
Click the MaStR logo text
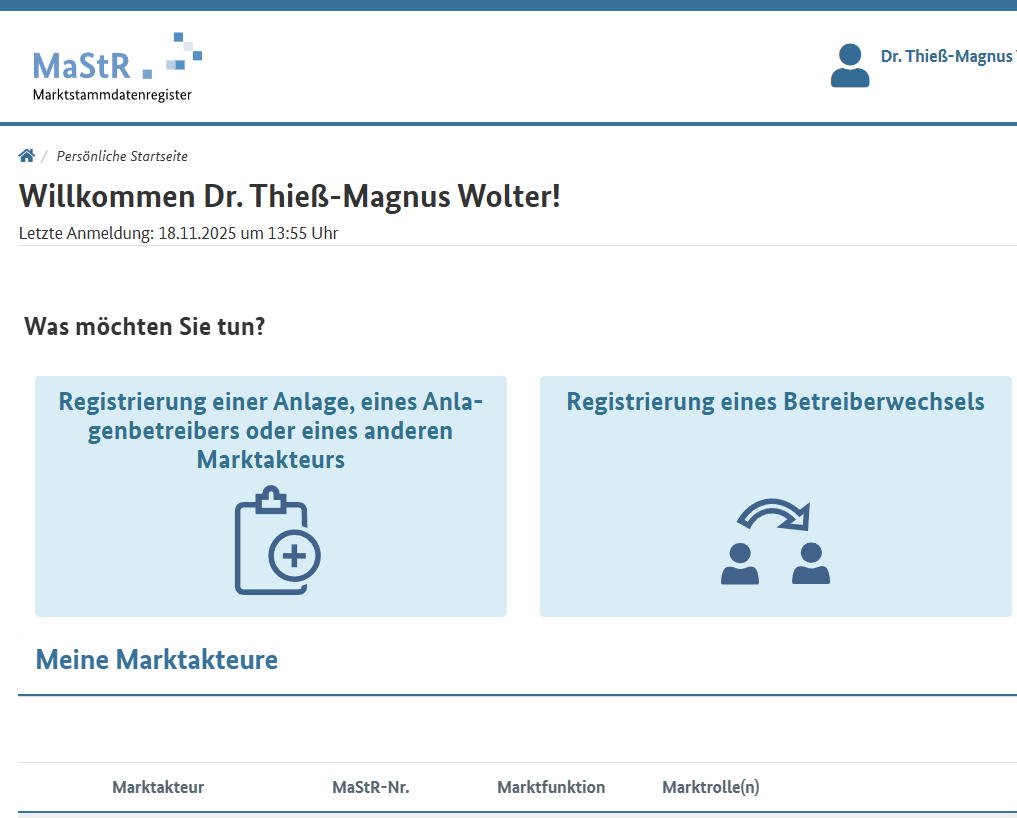point(82,65)
